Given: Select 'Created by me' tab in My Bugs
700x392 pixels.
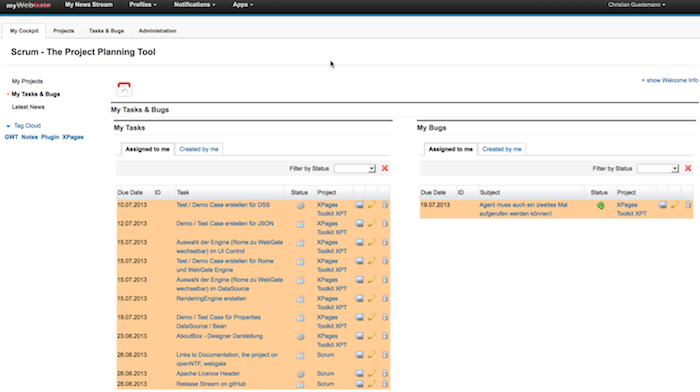Looking at the screenshot, I should 502,149.
